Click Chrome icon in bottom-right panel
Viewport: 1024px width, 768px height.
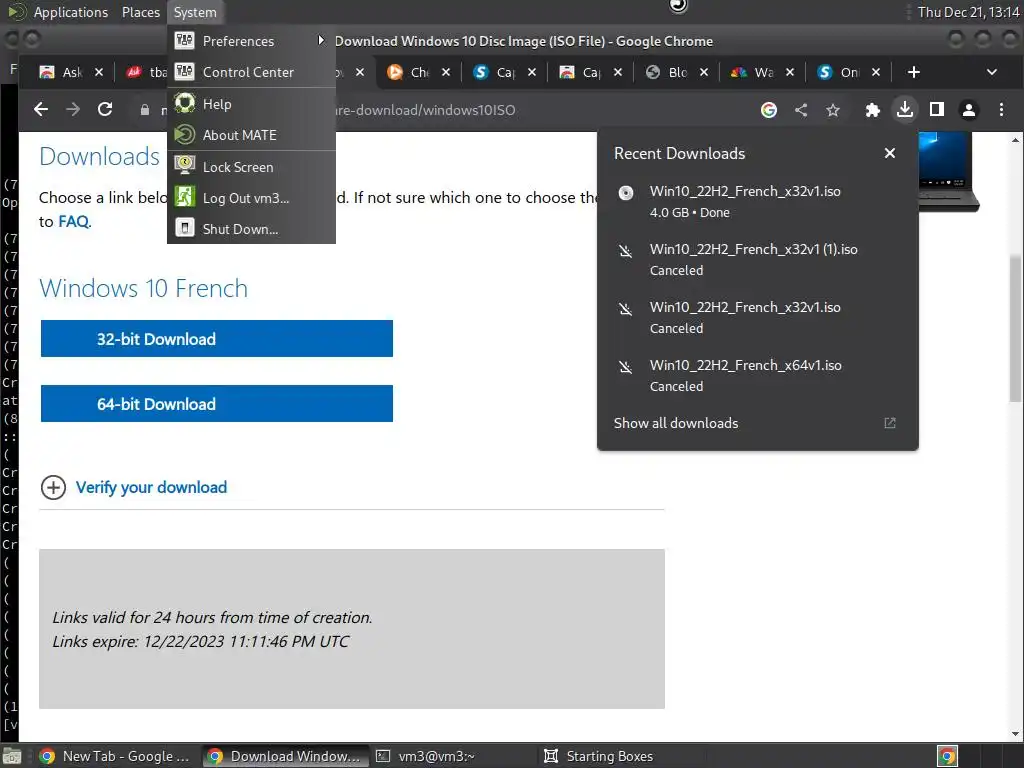(x=947, y=756)
